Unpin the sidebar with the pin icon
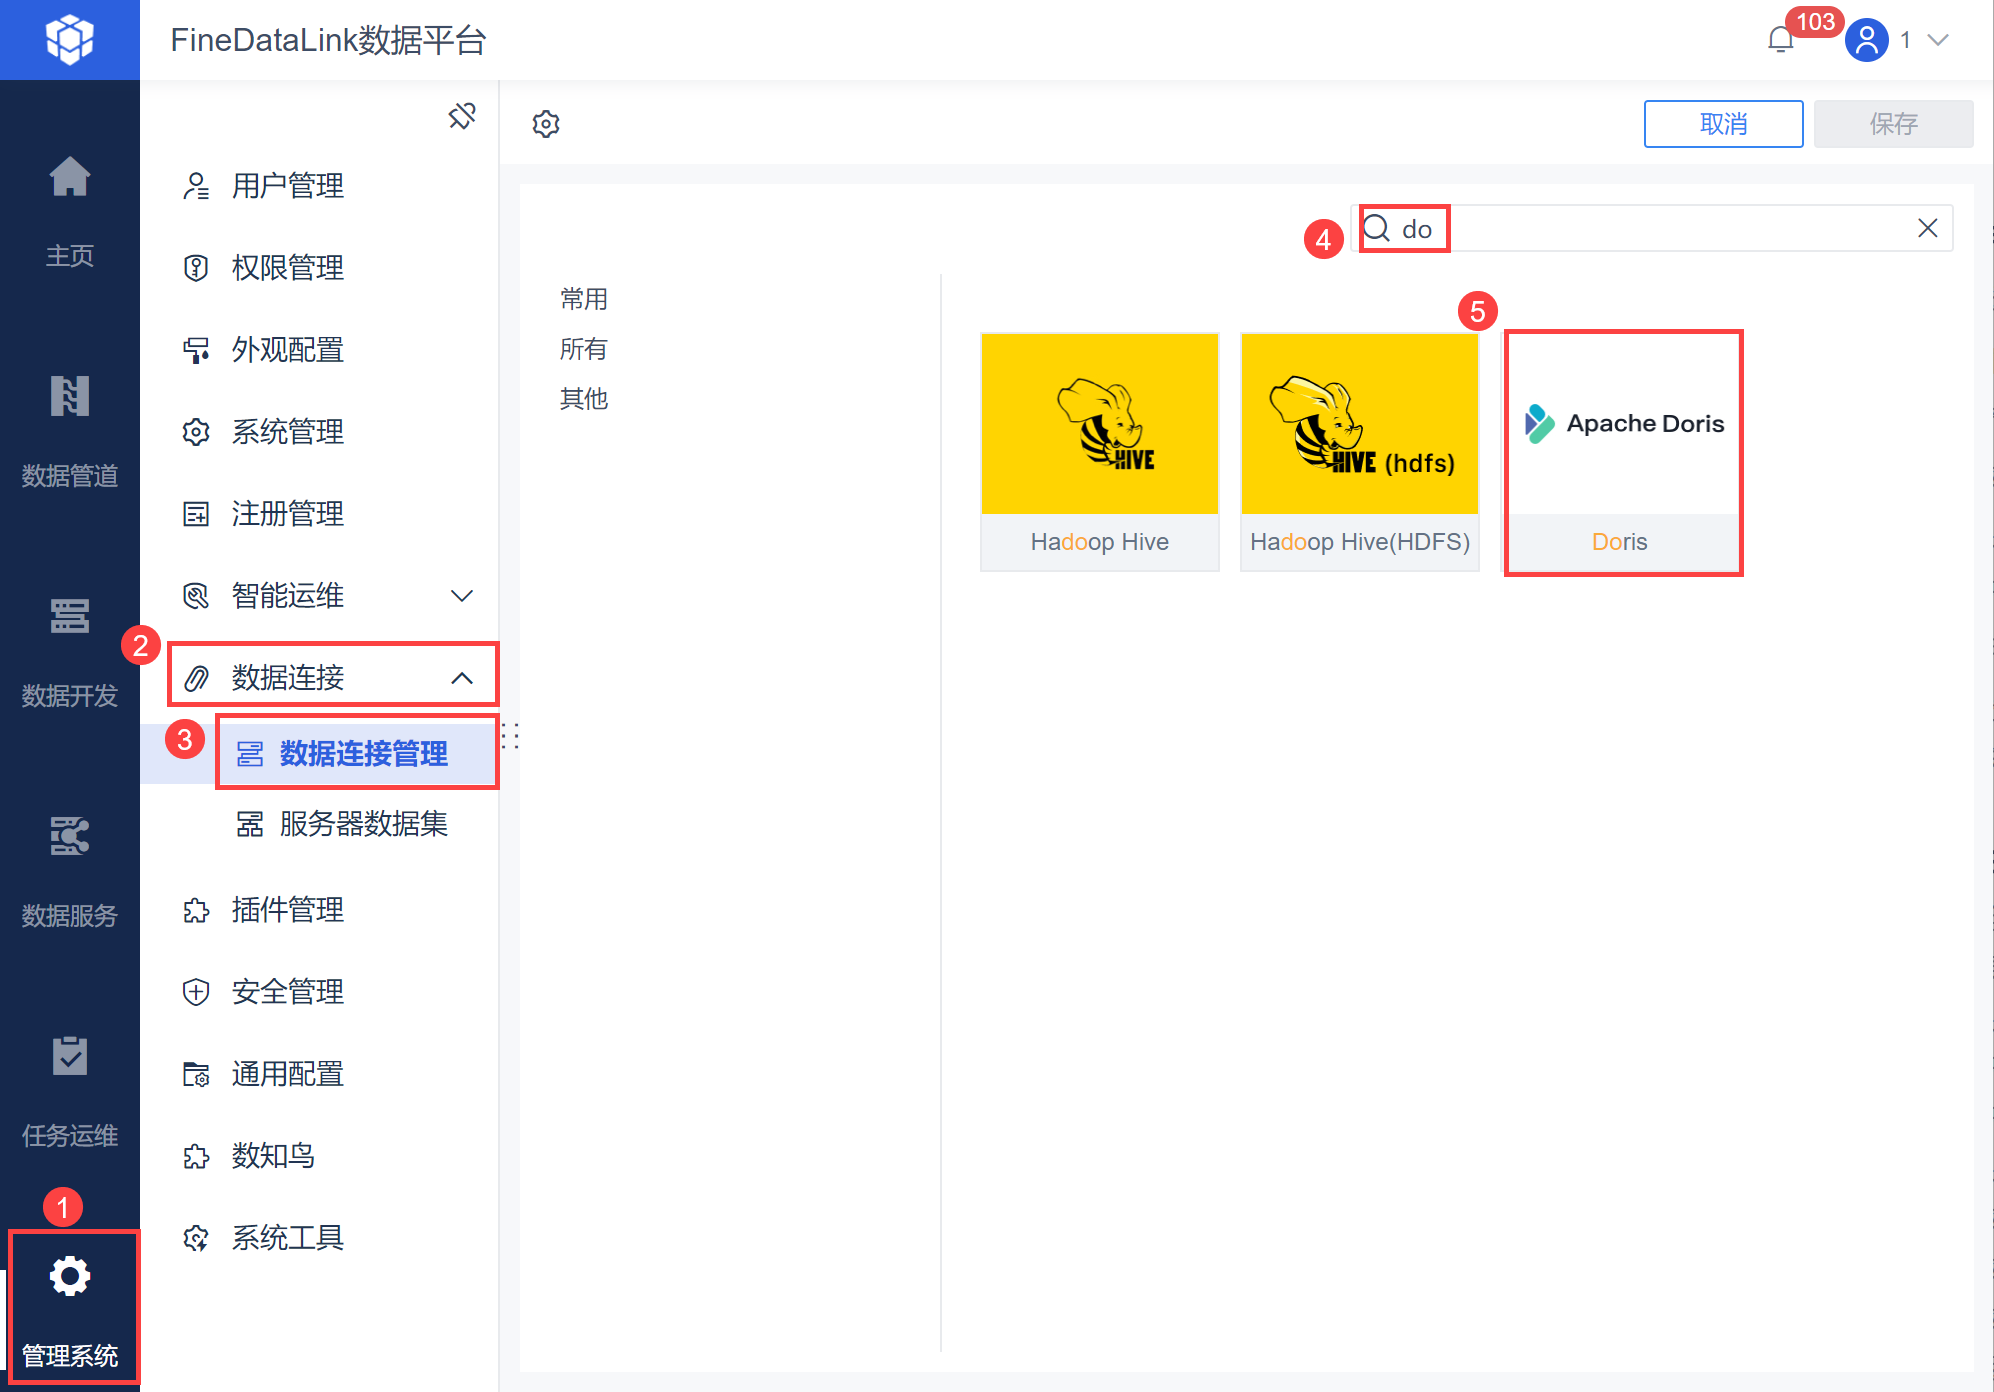This screenshot has width=1994, height=1392. pyautogui.click(x=461, y=116)
